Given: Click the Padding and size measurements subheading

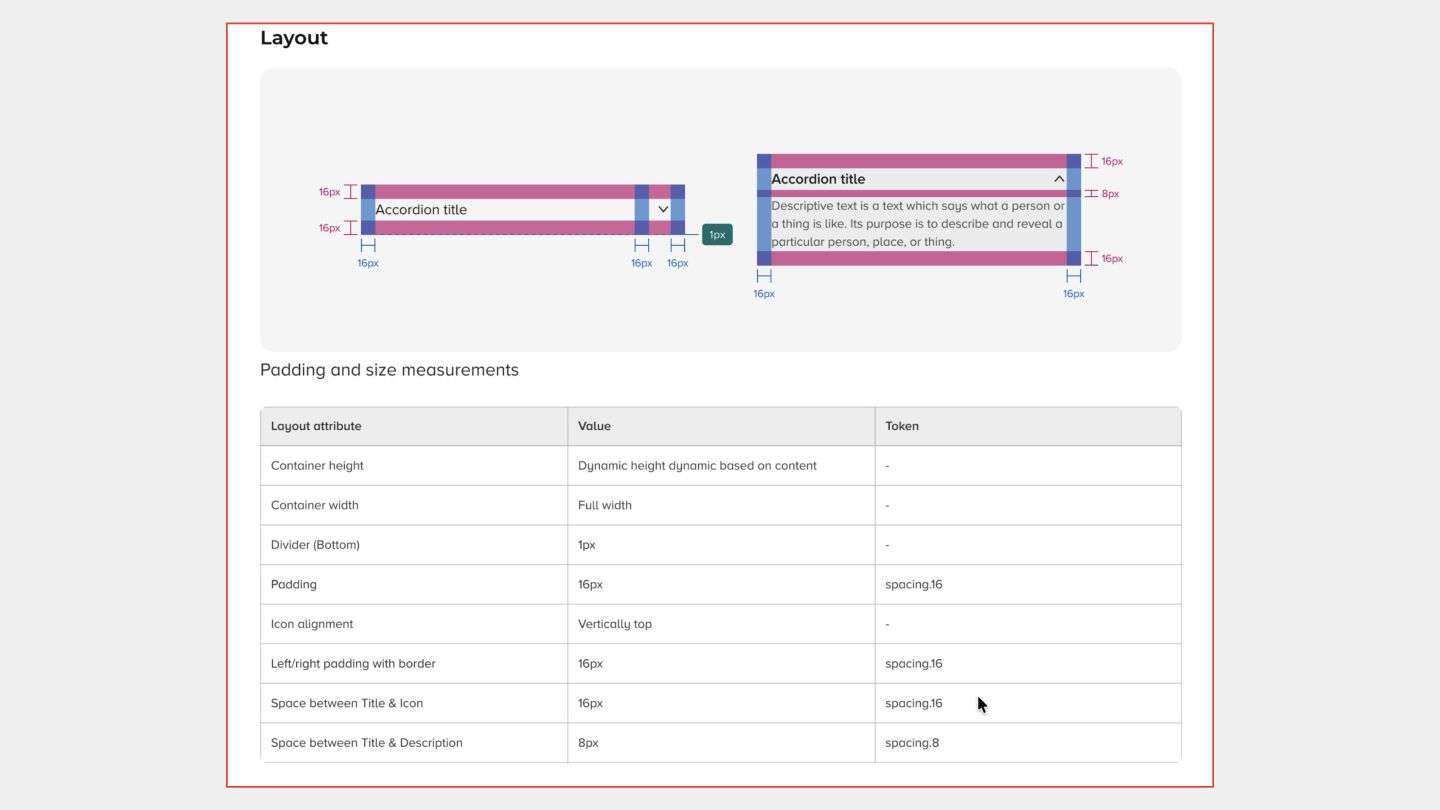Looking at the screenshot, I should click(389, 370).
